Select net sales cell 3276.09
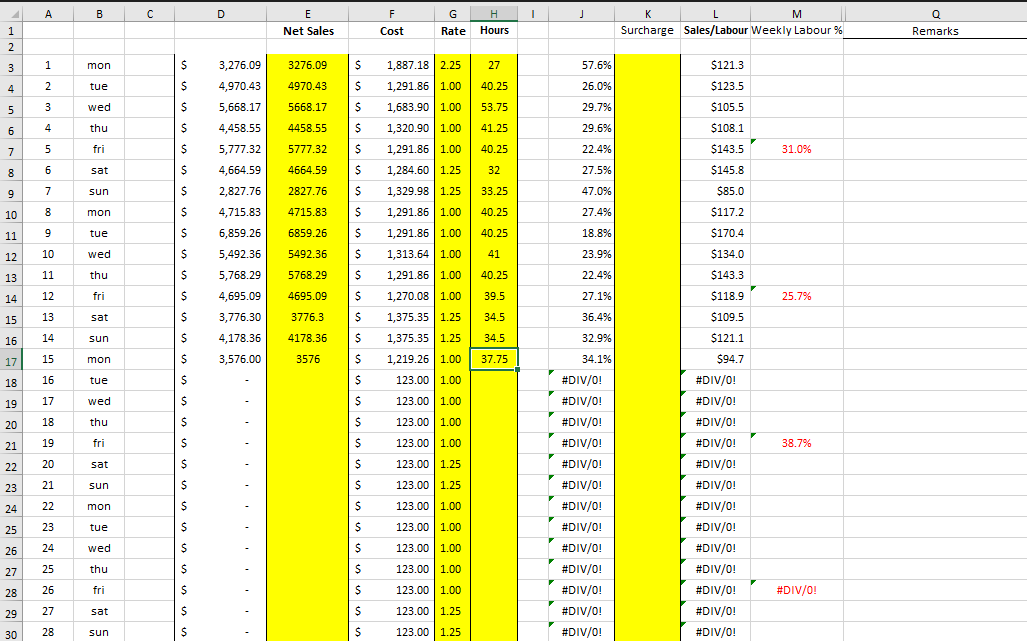1027x641 pixels. [x=308, y=65]
